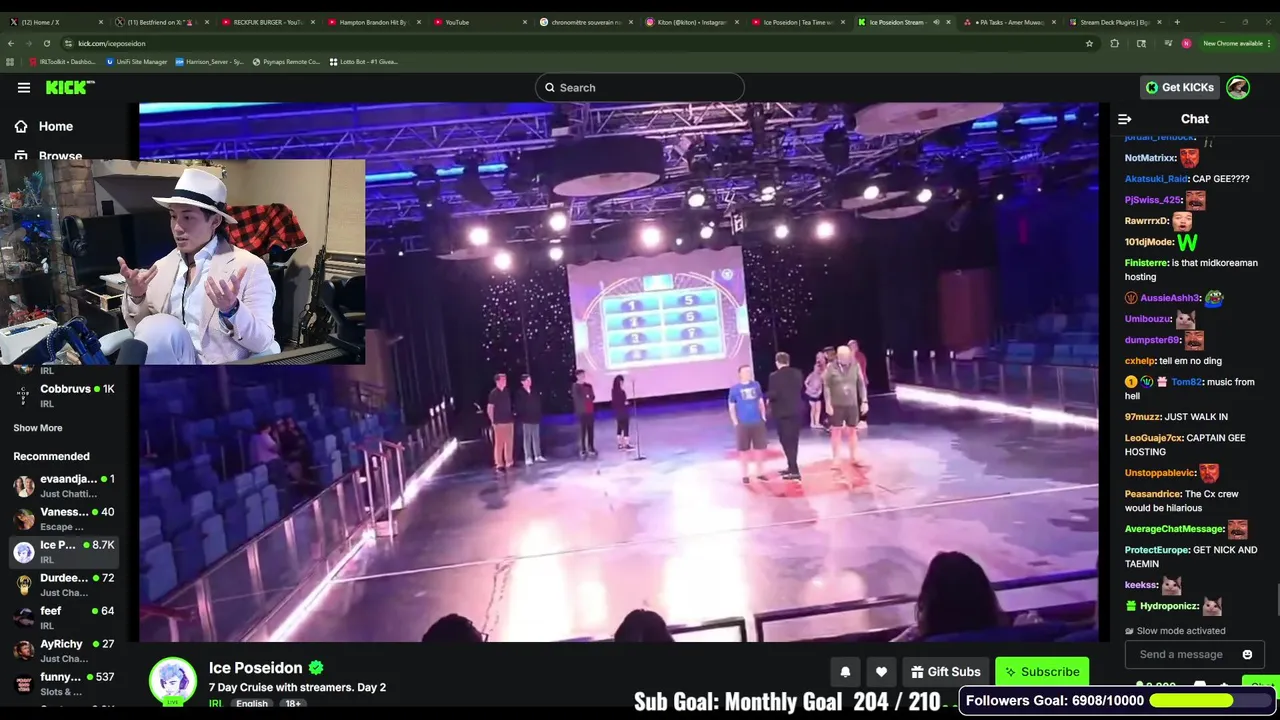This screenshot has width=1280, height=720.
Task: Open a new browser tab
Action: (1177, 22)
